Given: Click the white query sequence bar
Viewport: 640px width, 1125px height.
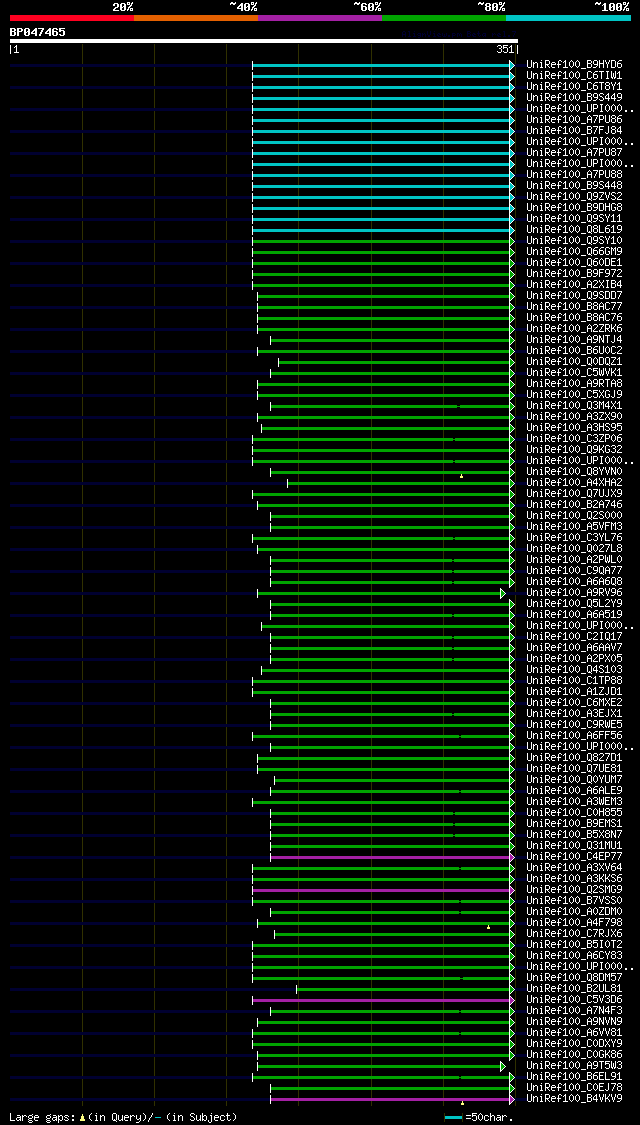Looking at the screenshot, I should (x=263, y=41).
